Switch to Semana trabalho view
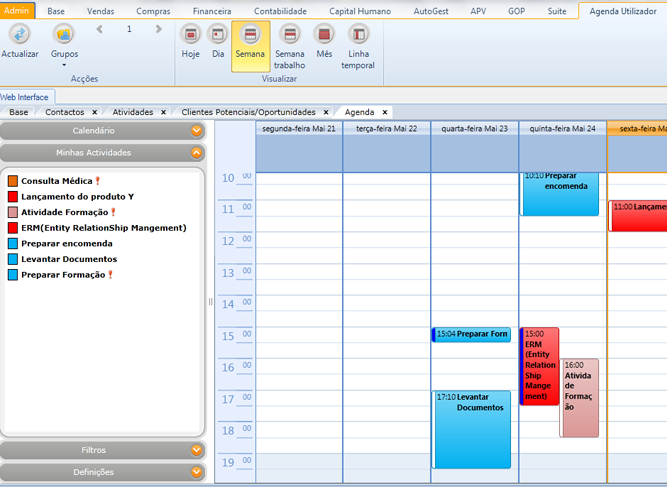The height and width of the screenshot is (488, 667). 289,35
